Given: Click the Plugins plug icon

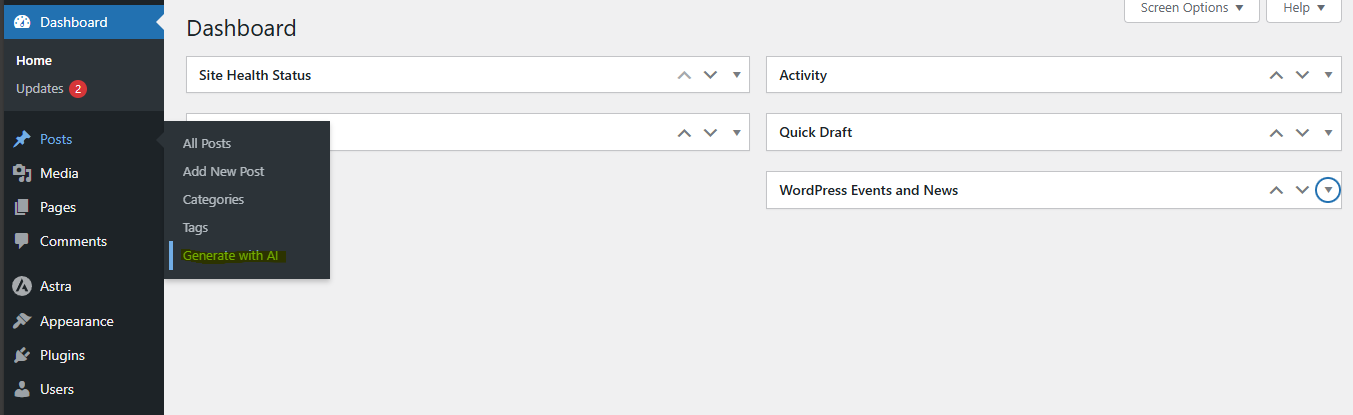Looking at the screenshot, I should coord(22,356).
